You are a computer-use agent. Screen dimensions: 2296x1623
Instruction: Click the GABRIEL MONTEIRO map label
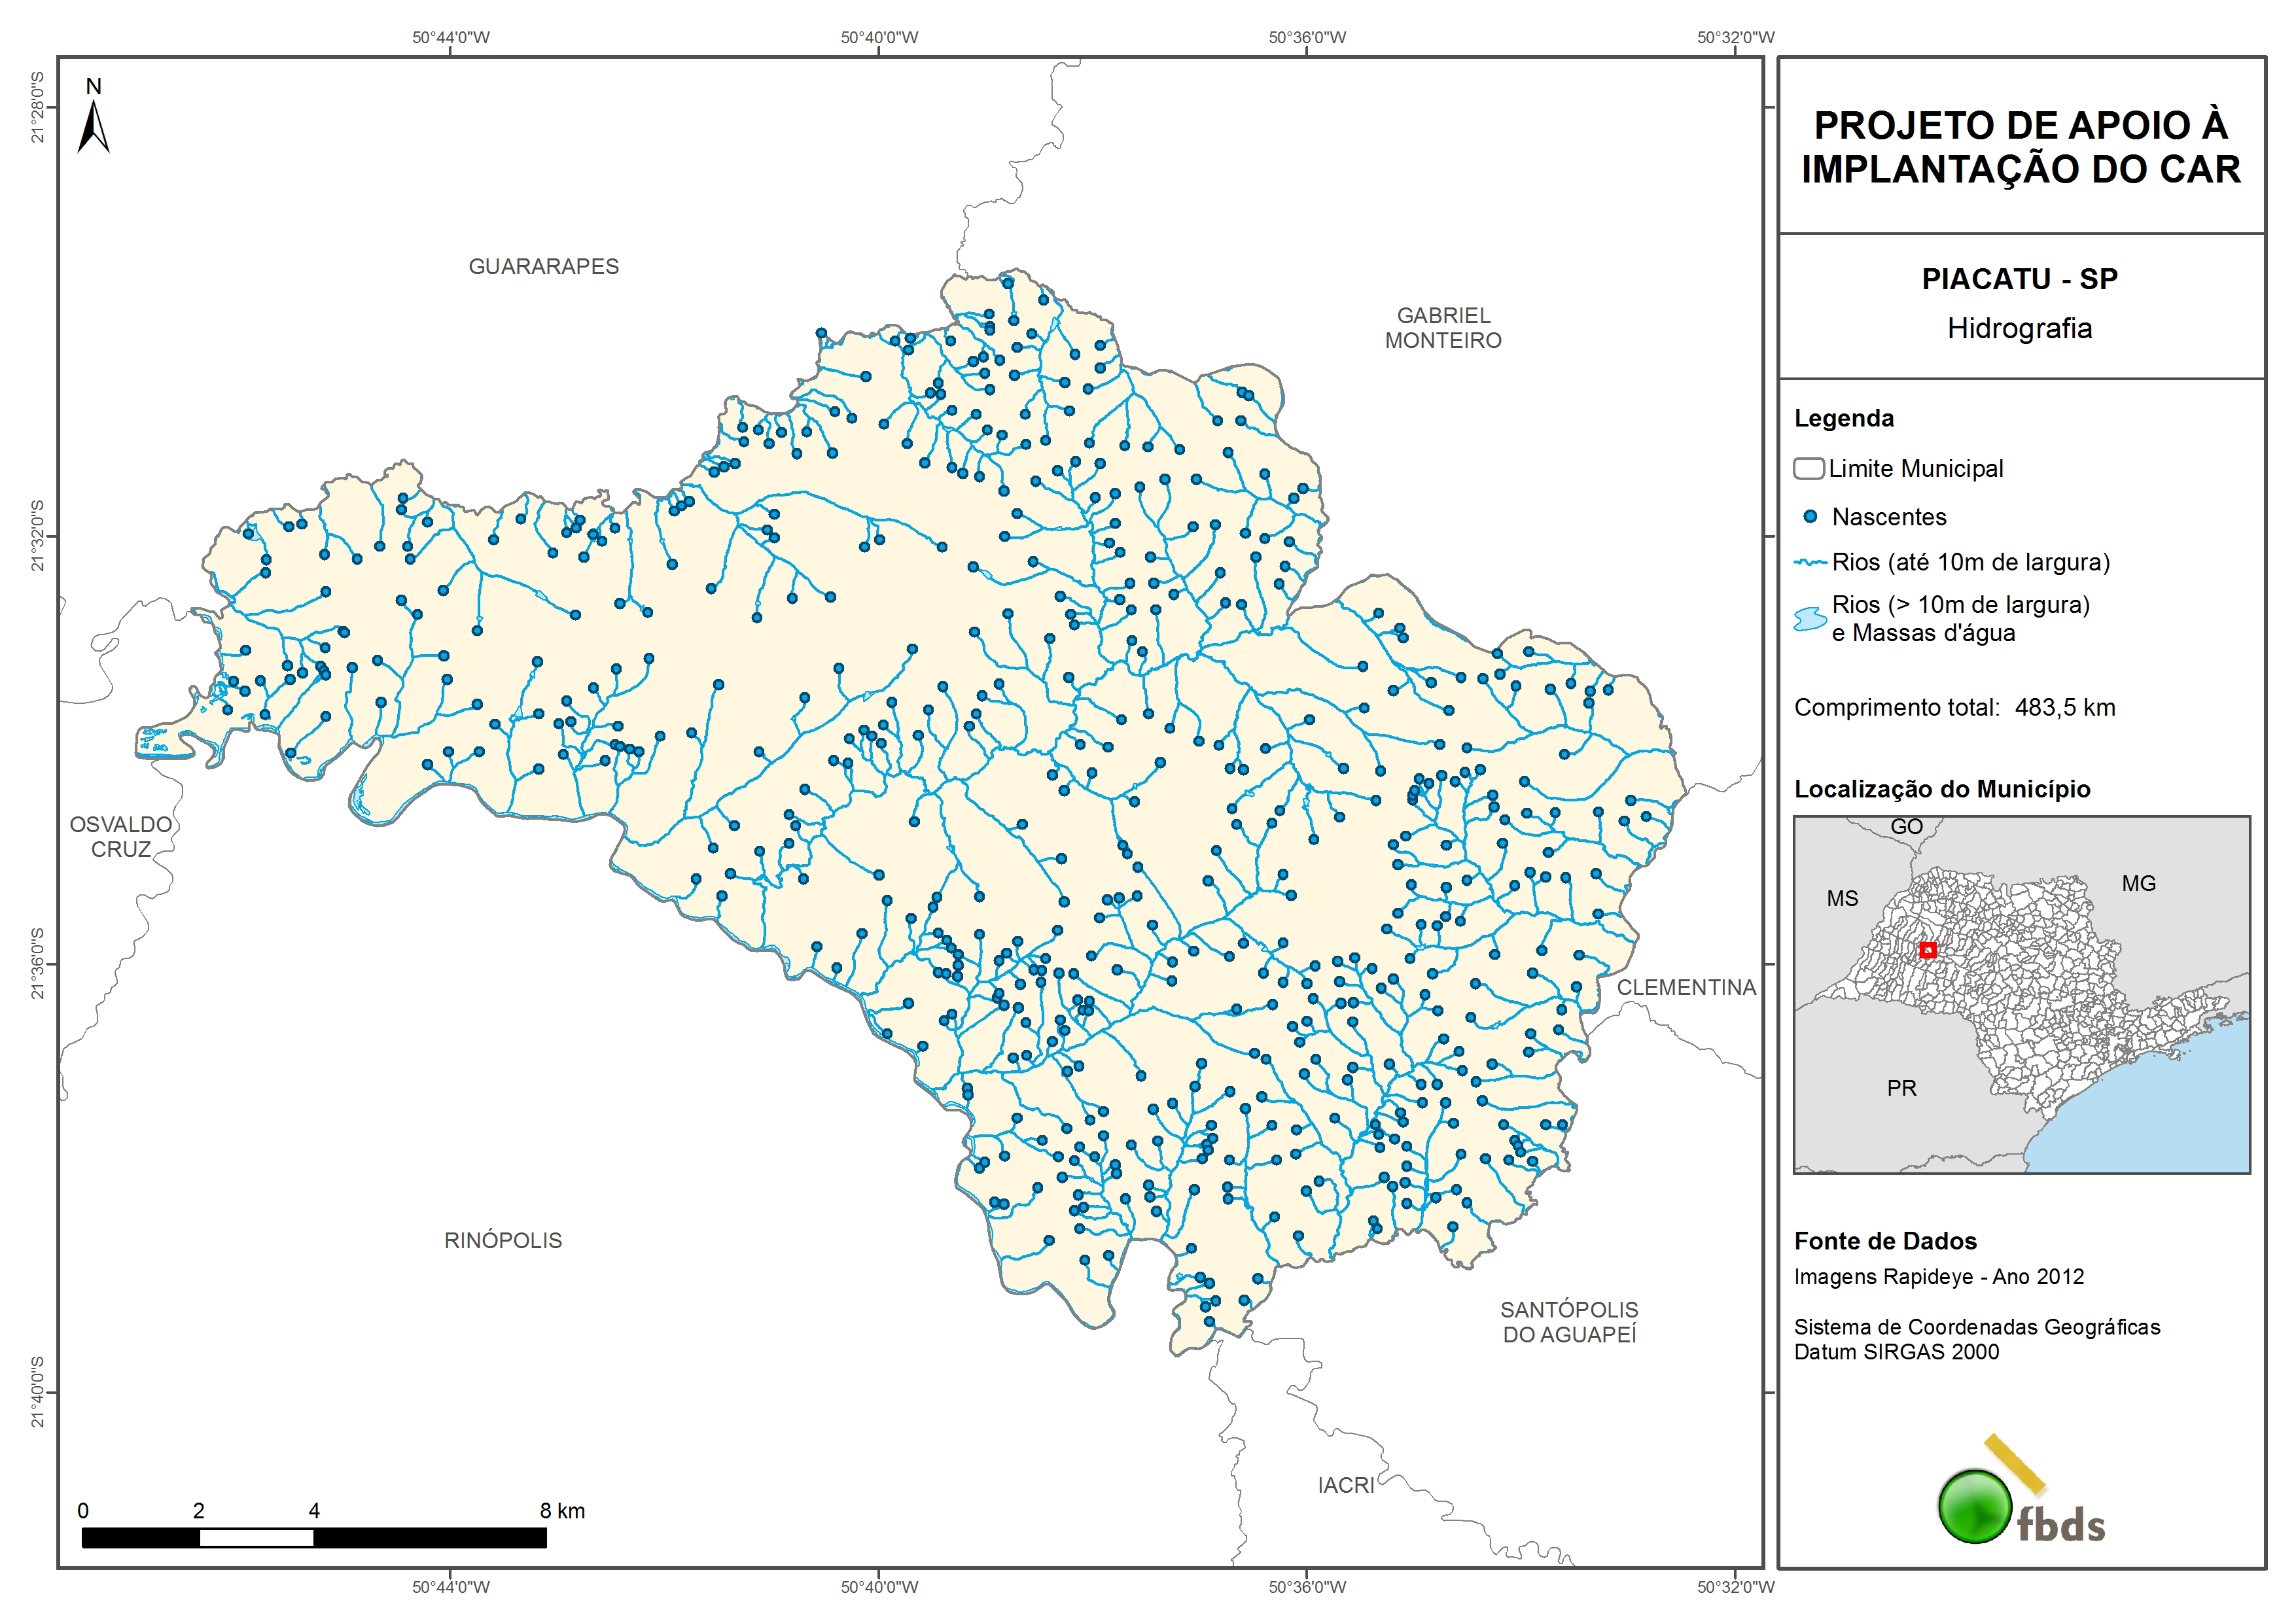click(1442, 328)
